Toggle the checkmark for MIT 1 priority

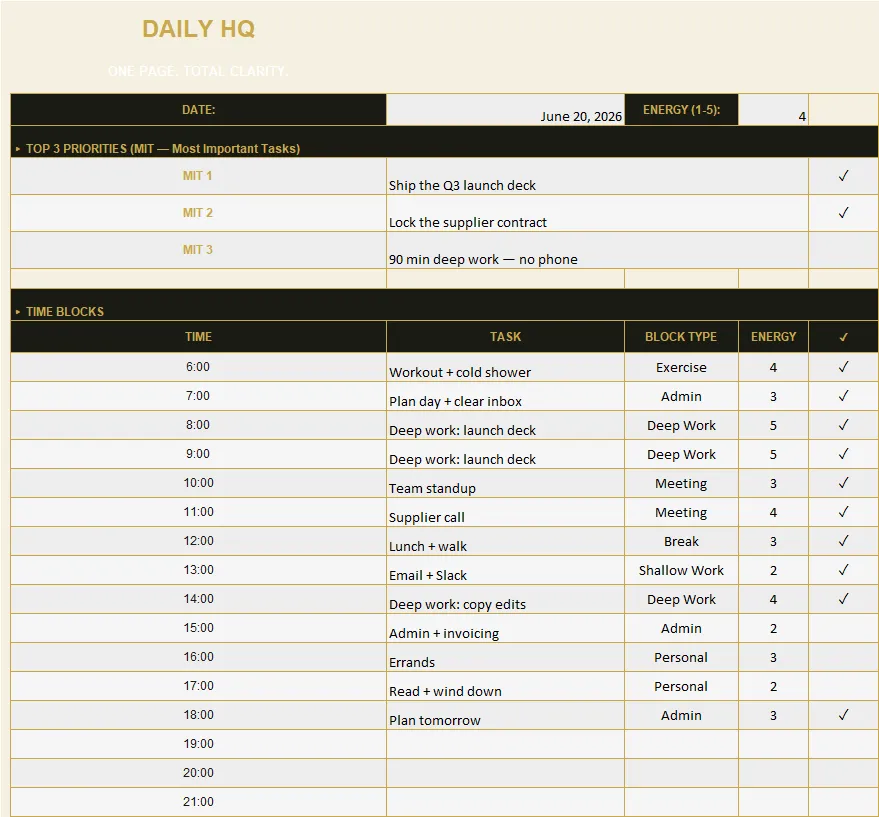click(x=843, y=176)
